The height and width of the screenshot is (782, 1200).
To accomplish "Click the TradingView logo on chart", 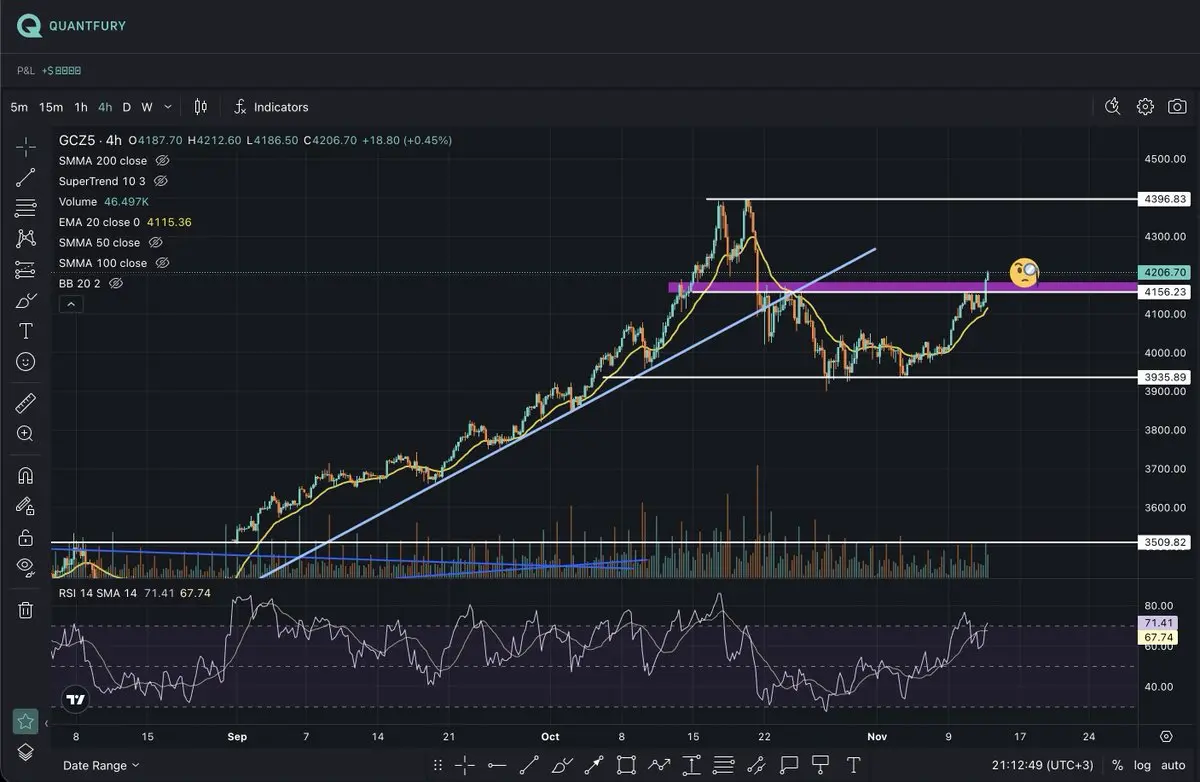I will [x=75, y=700].
